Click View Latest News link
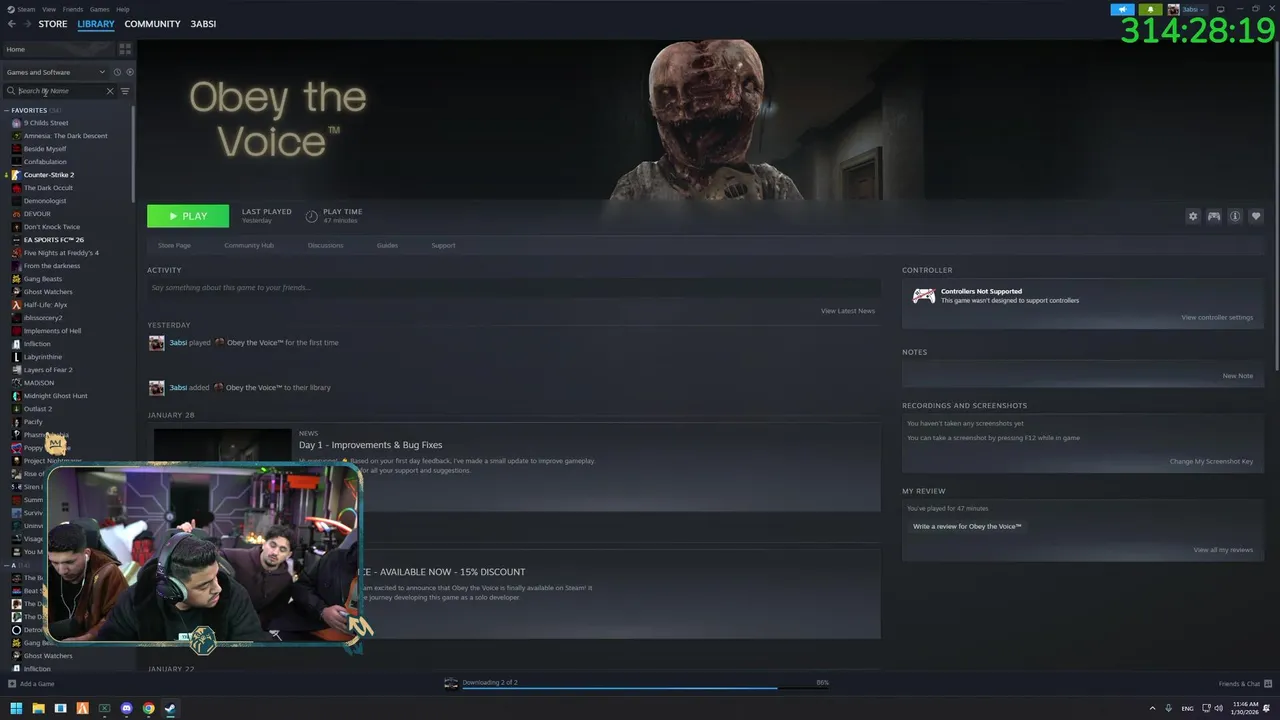The image size is (1280, 720). [848, 311]
